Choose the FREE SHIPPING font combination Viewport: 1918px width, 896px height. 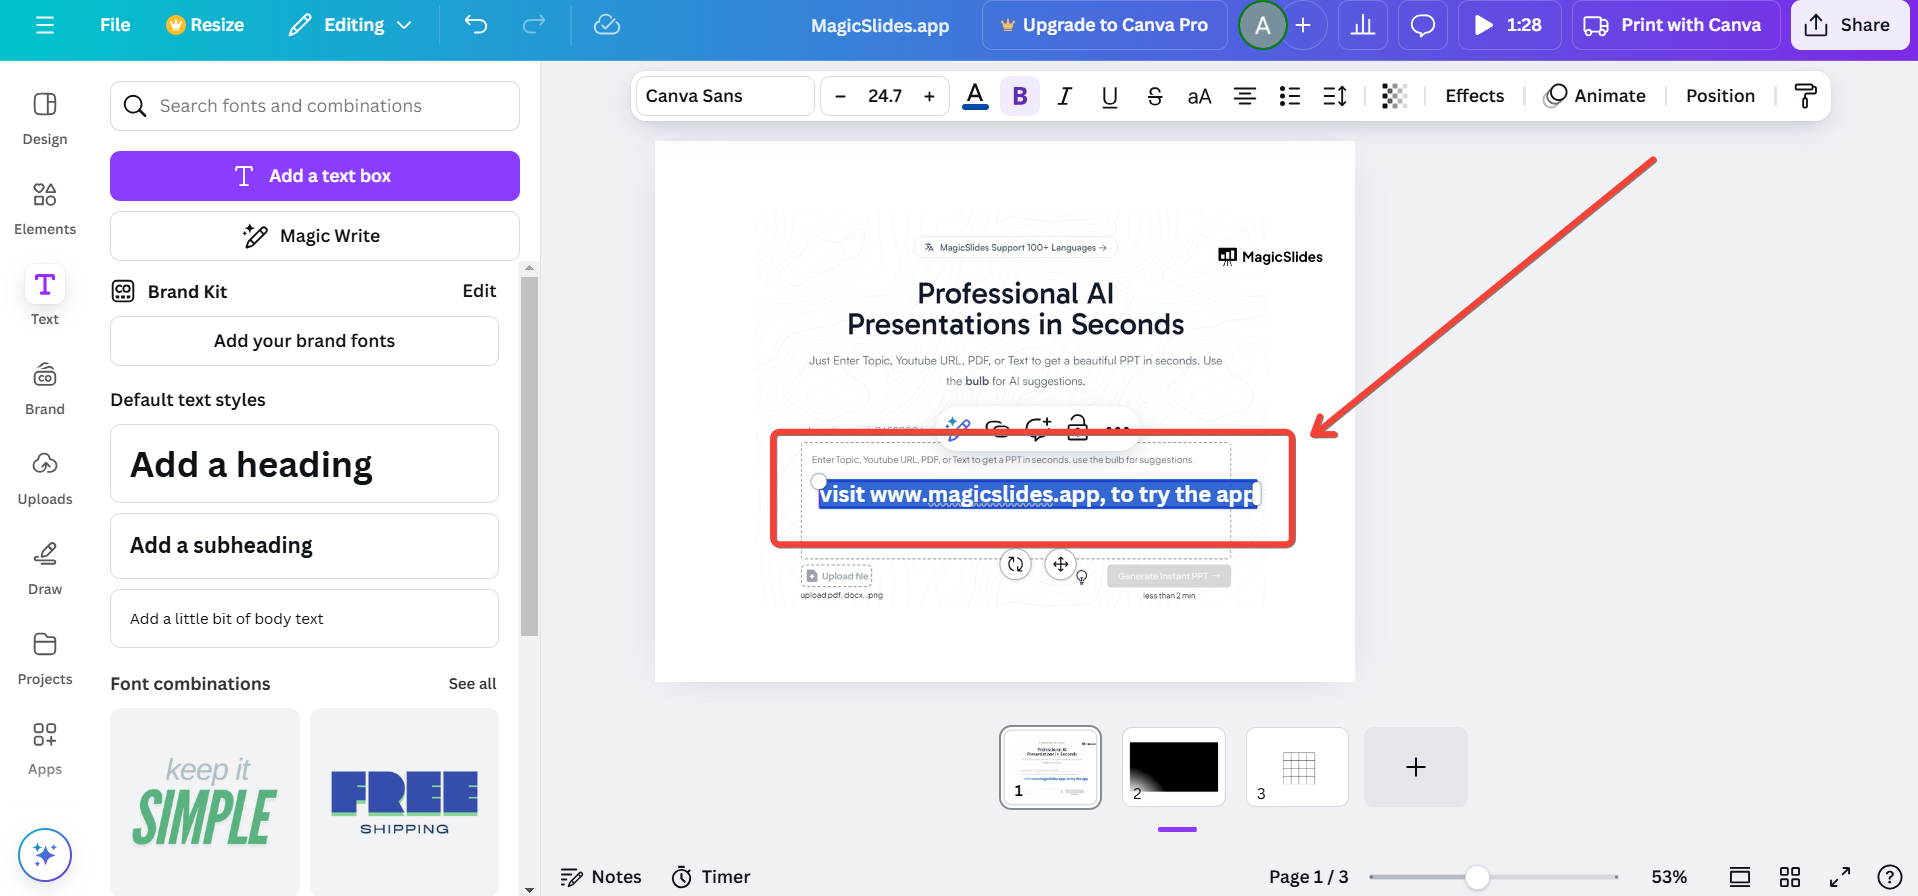[405, 802]
